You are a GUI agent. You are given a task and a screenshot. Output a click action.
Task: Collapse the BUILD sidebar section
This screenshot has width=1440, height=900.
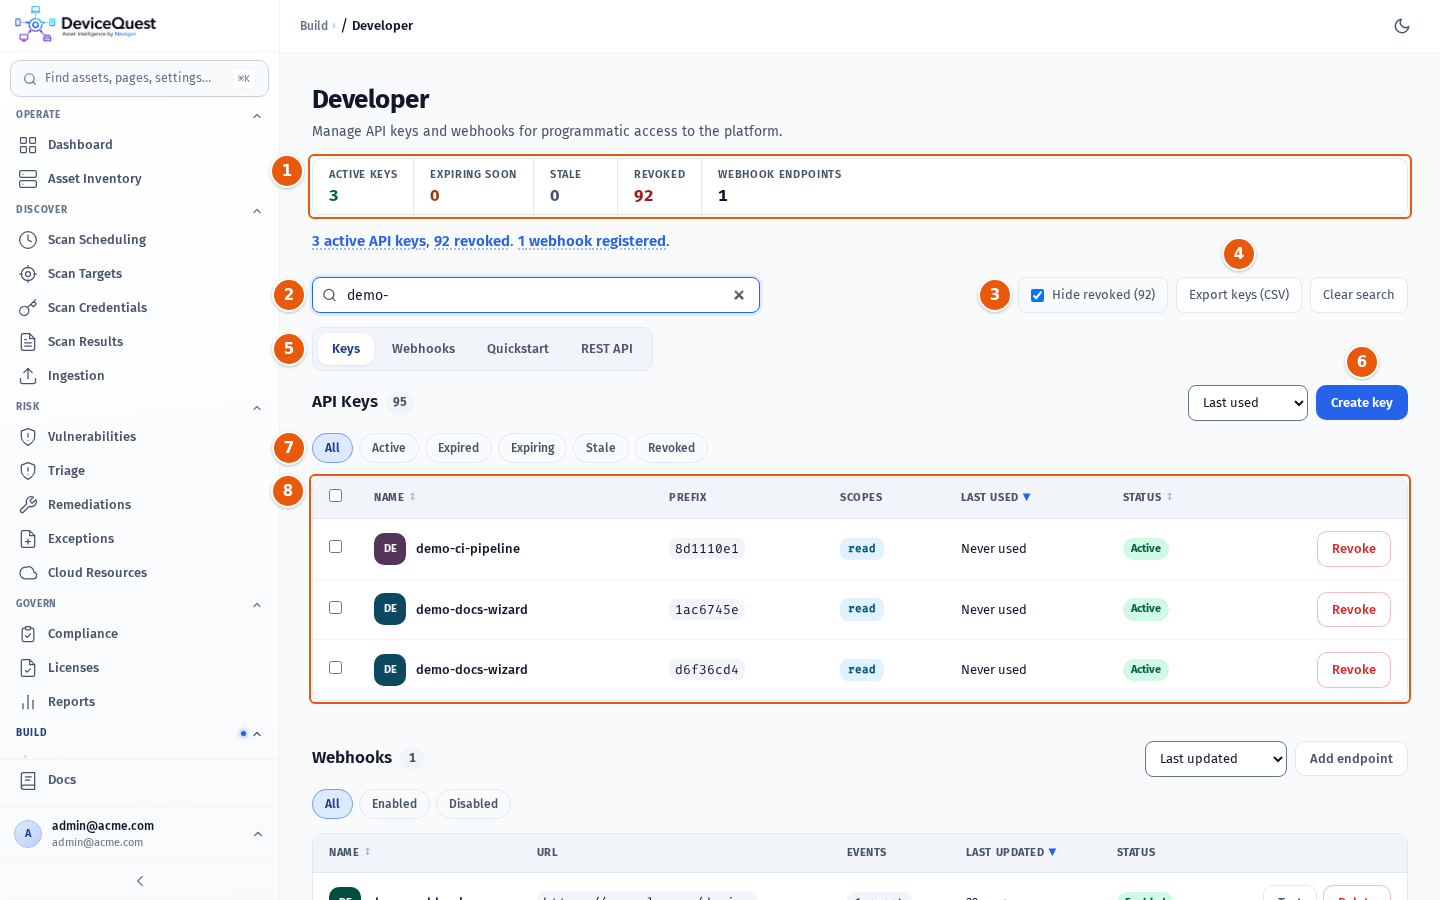click(x=257, y=734)
